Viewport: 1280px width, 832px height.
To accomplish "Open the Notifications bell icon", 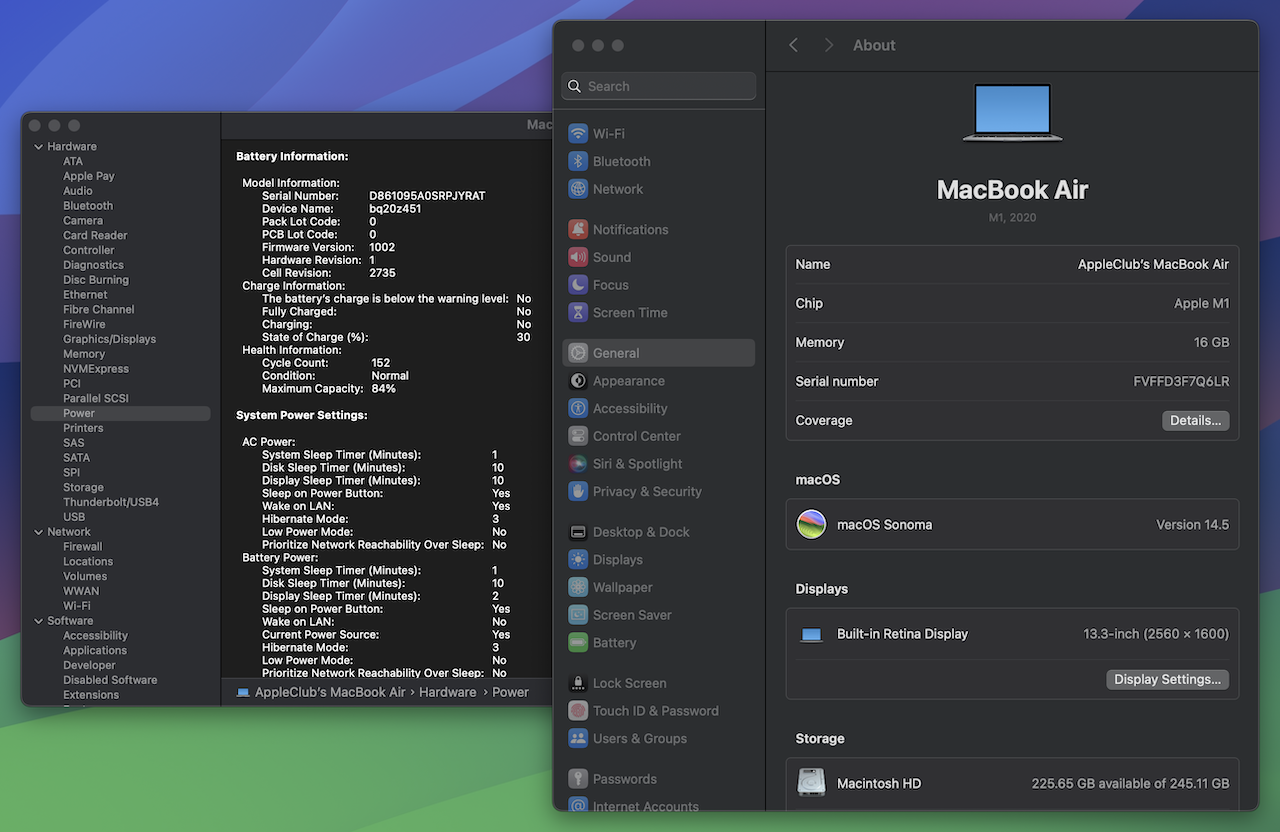I will click(578, 229).
